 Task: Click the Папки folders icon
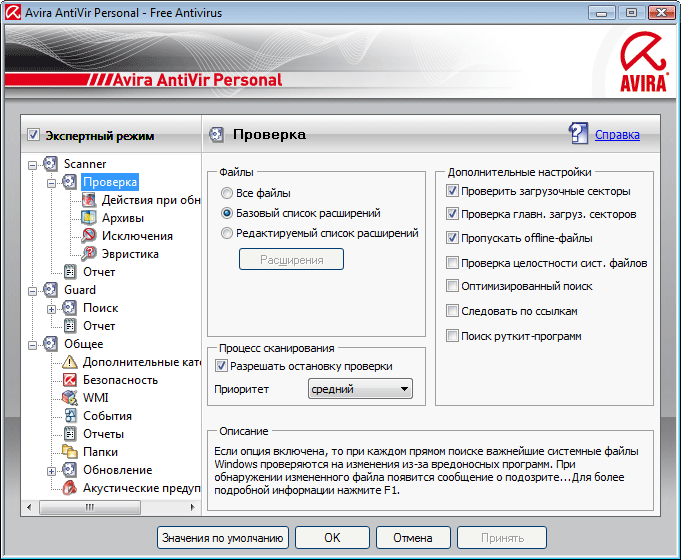pyautogui.click(x=69, y=452)
